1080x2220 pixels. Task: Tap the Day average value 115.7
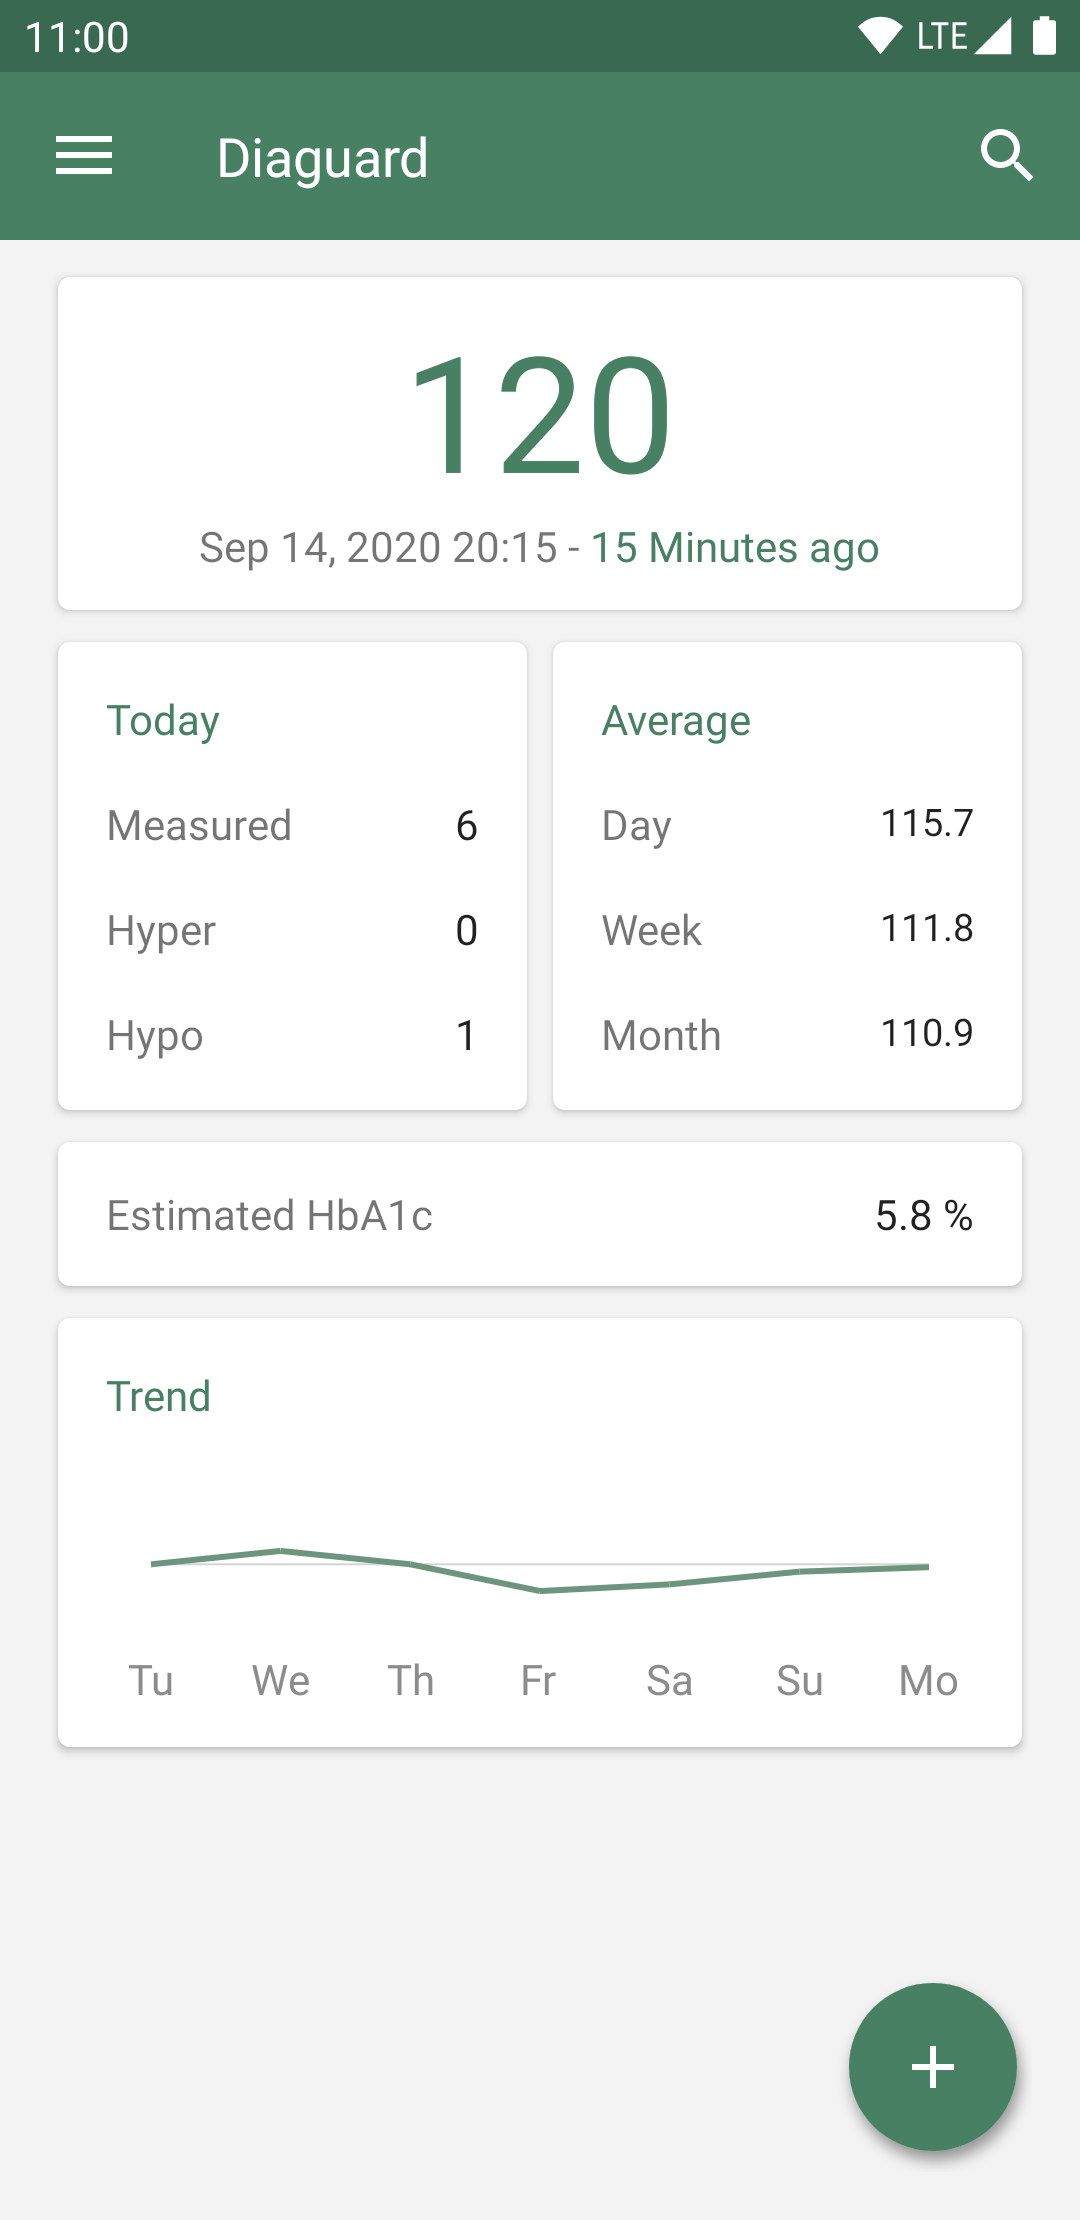coord(926,824)
